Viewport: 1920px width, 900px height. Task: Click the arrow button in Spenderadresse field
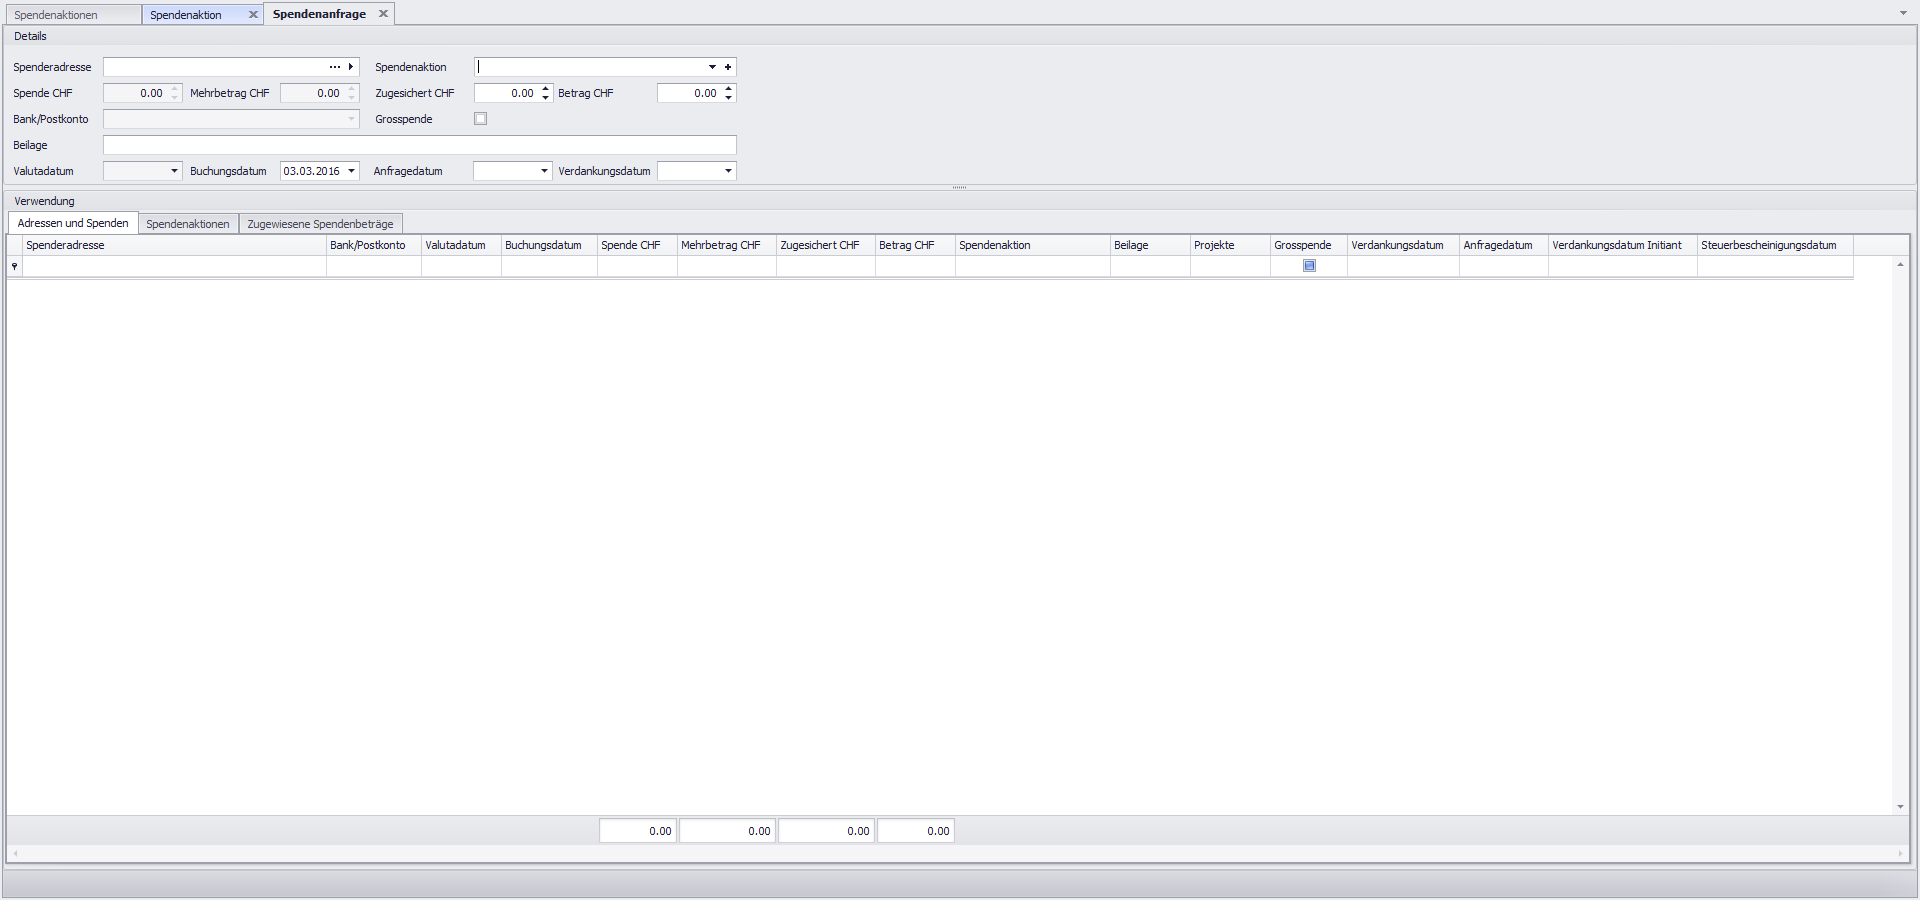click(351, 67)
